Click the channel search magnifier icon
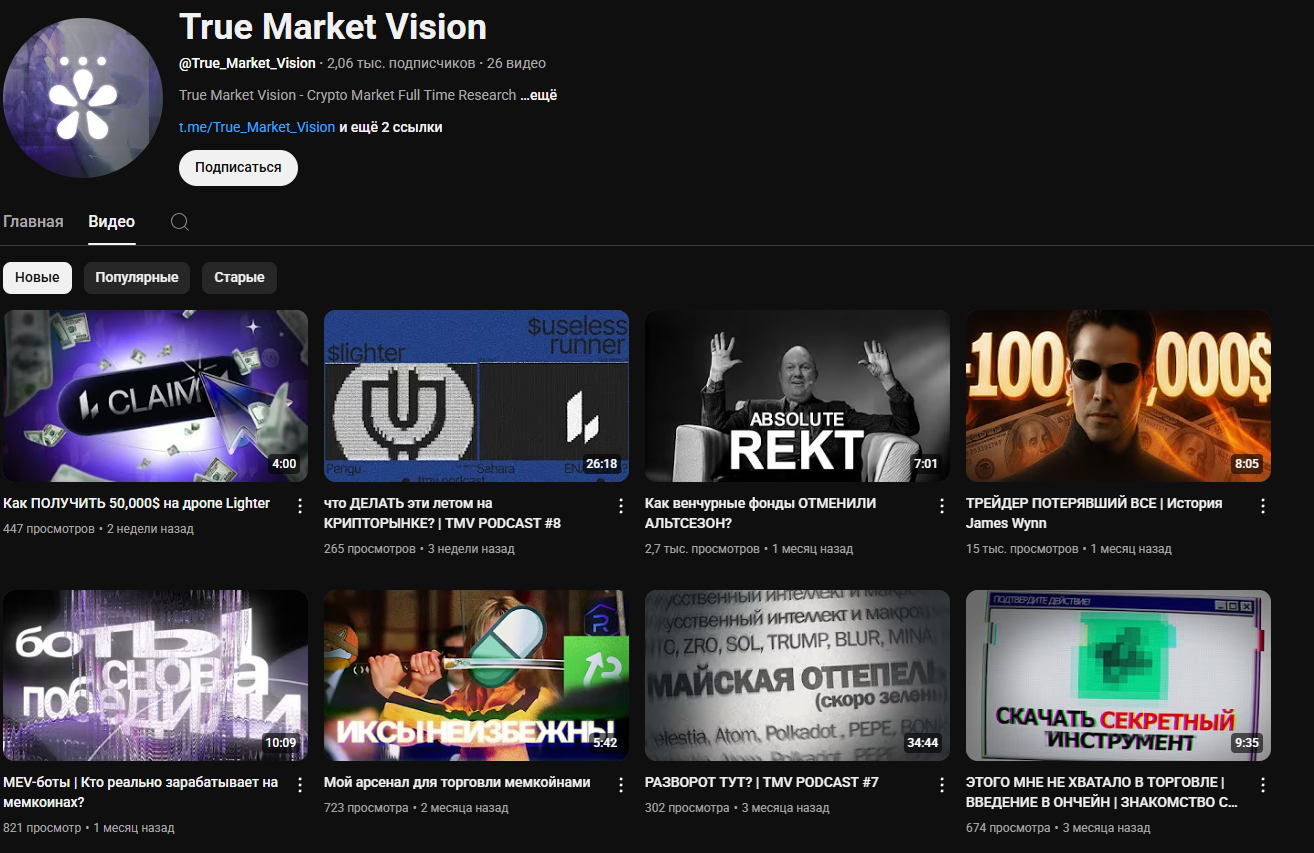The height and width of the screenshot is (853, 1314). click(180, 222)
